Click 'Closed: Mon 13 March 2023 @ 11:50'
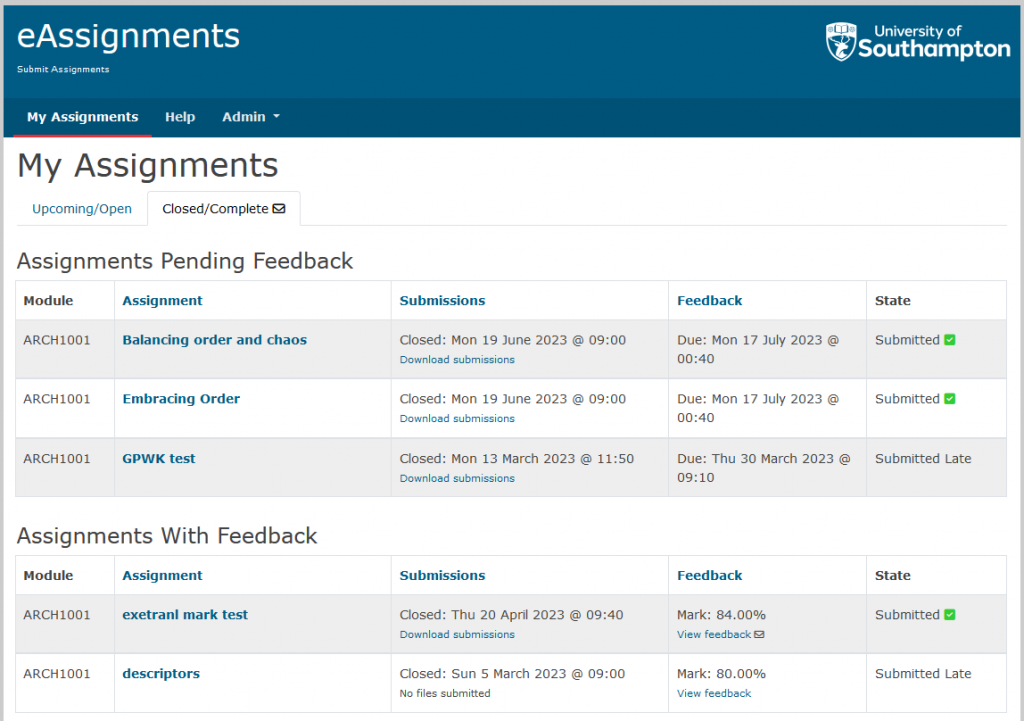The image size is (1024, 721). click(517, 458)
